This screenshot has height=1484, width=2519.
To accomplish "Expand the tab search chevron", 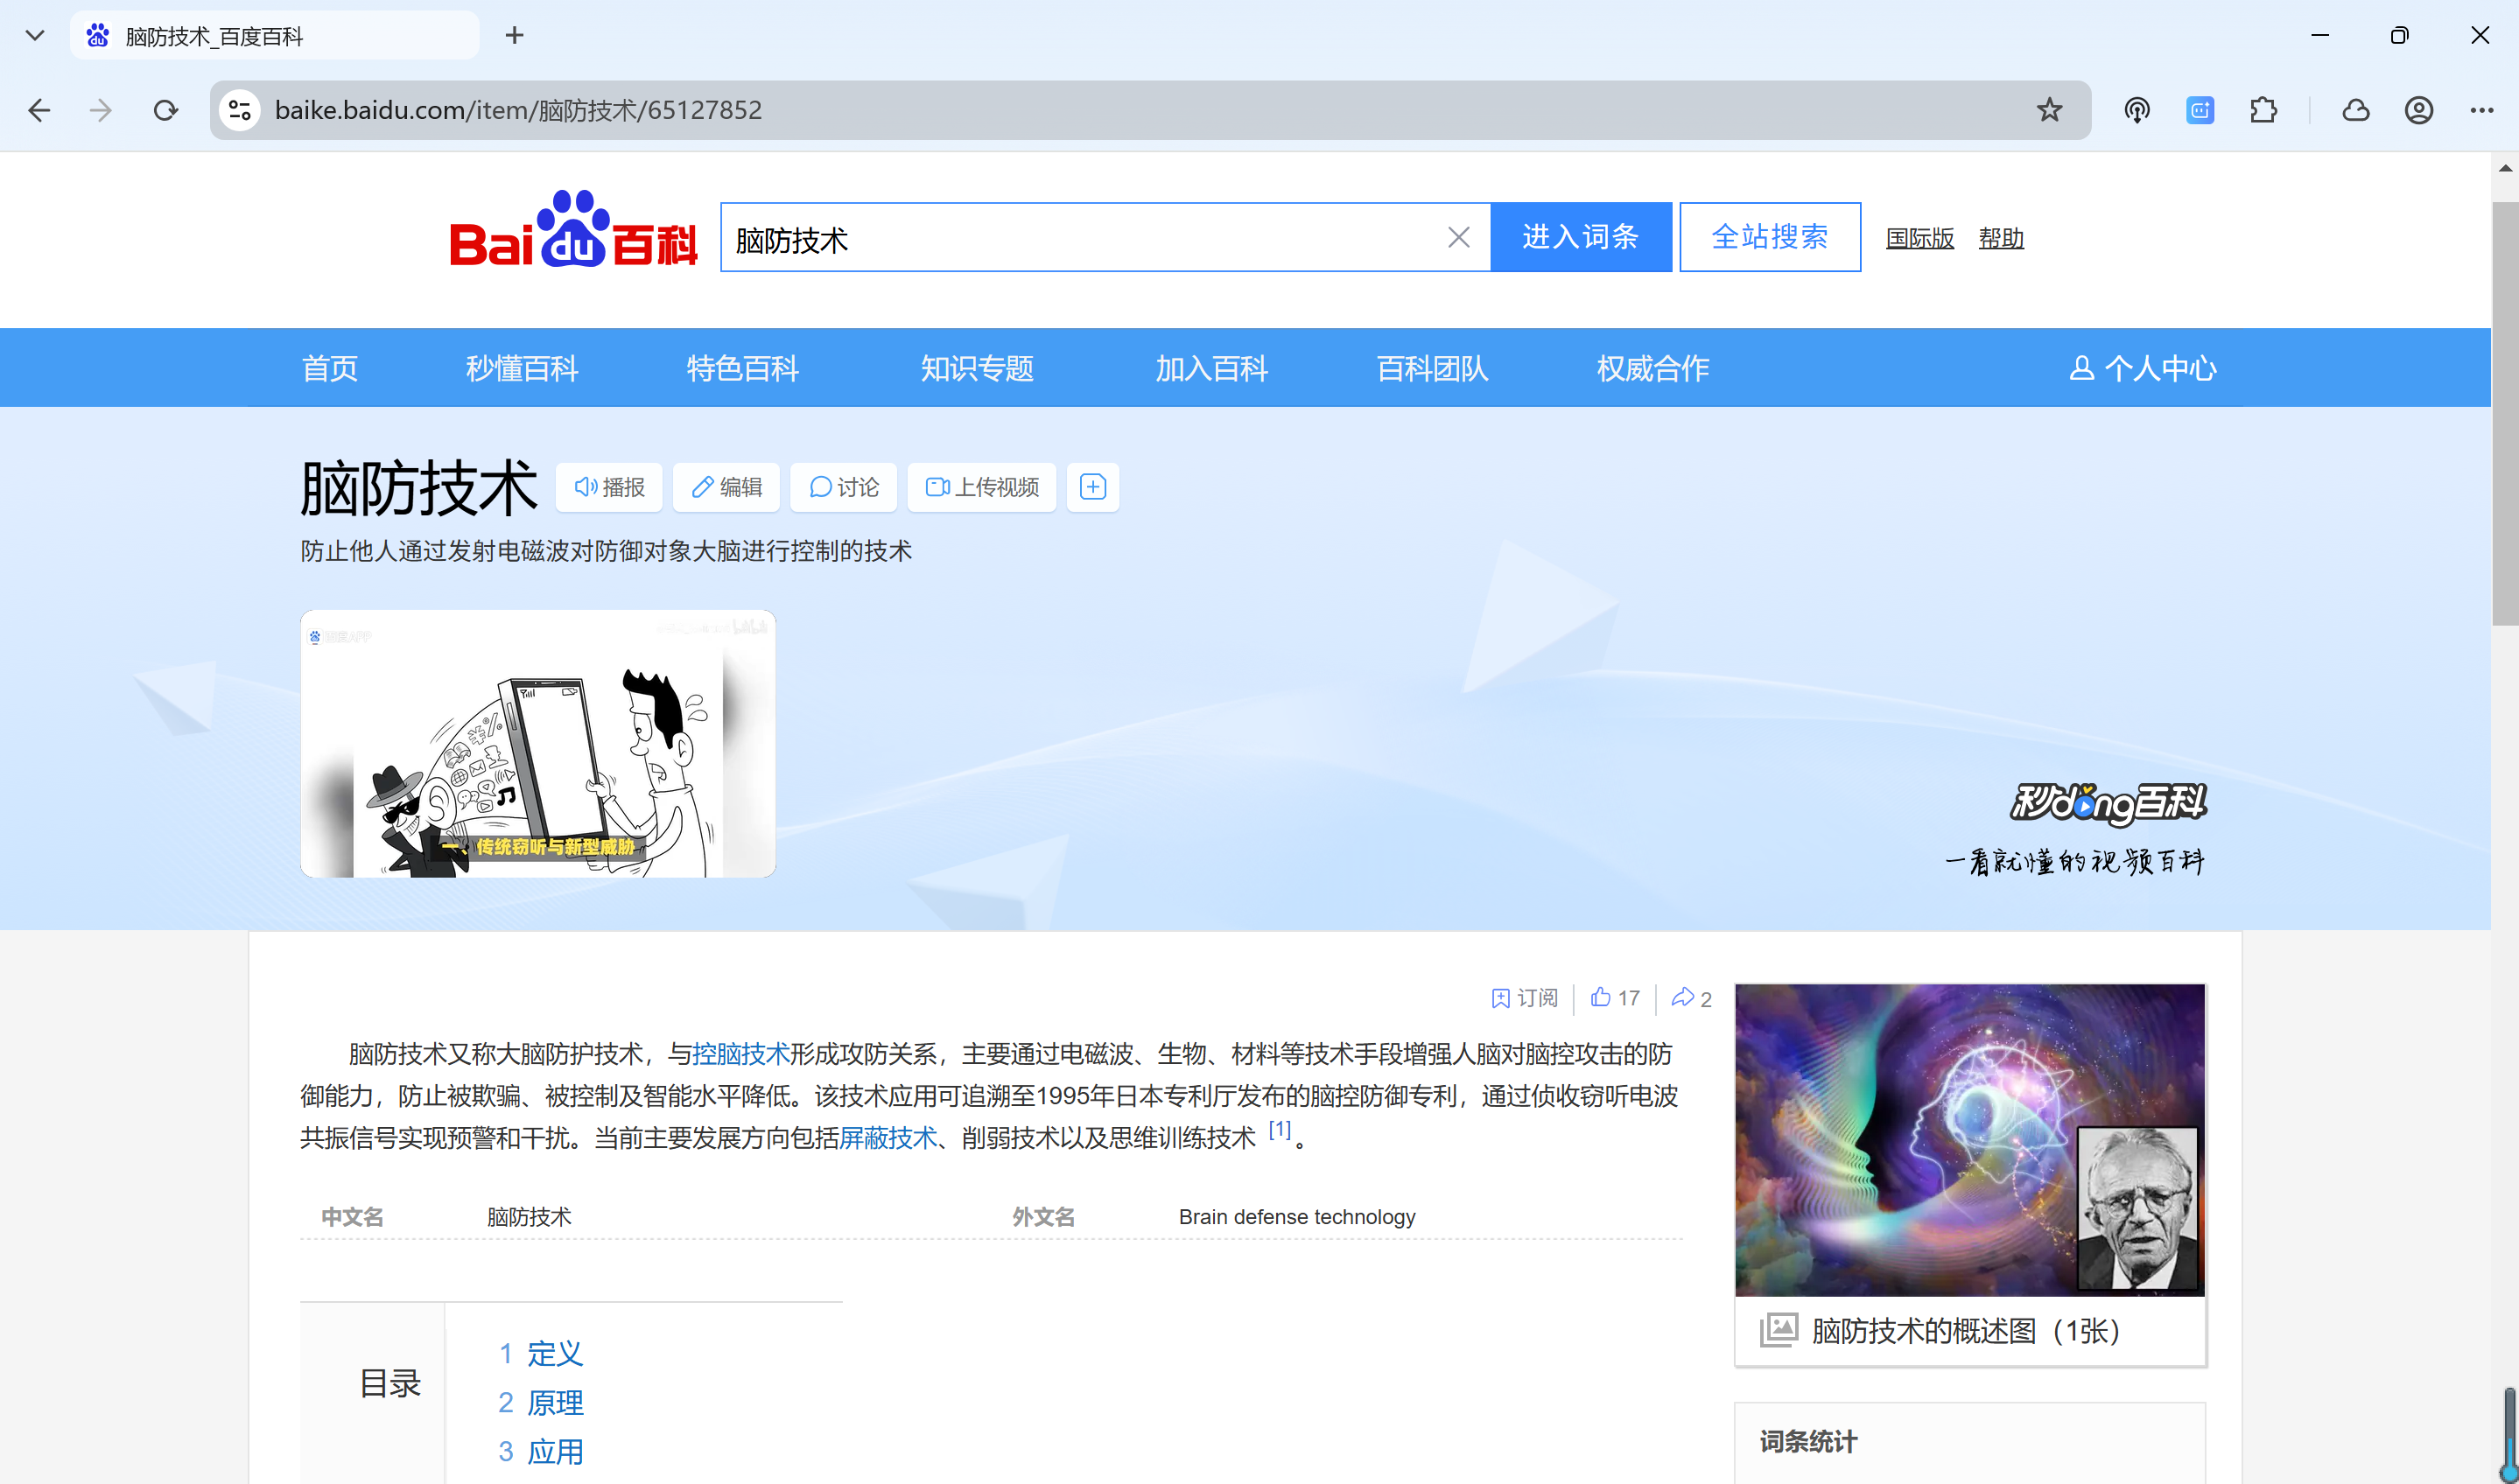I will (x=35, y=36).
